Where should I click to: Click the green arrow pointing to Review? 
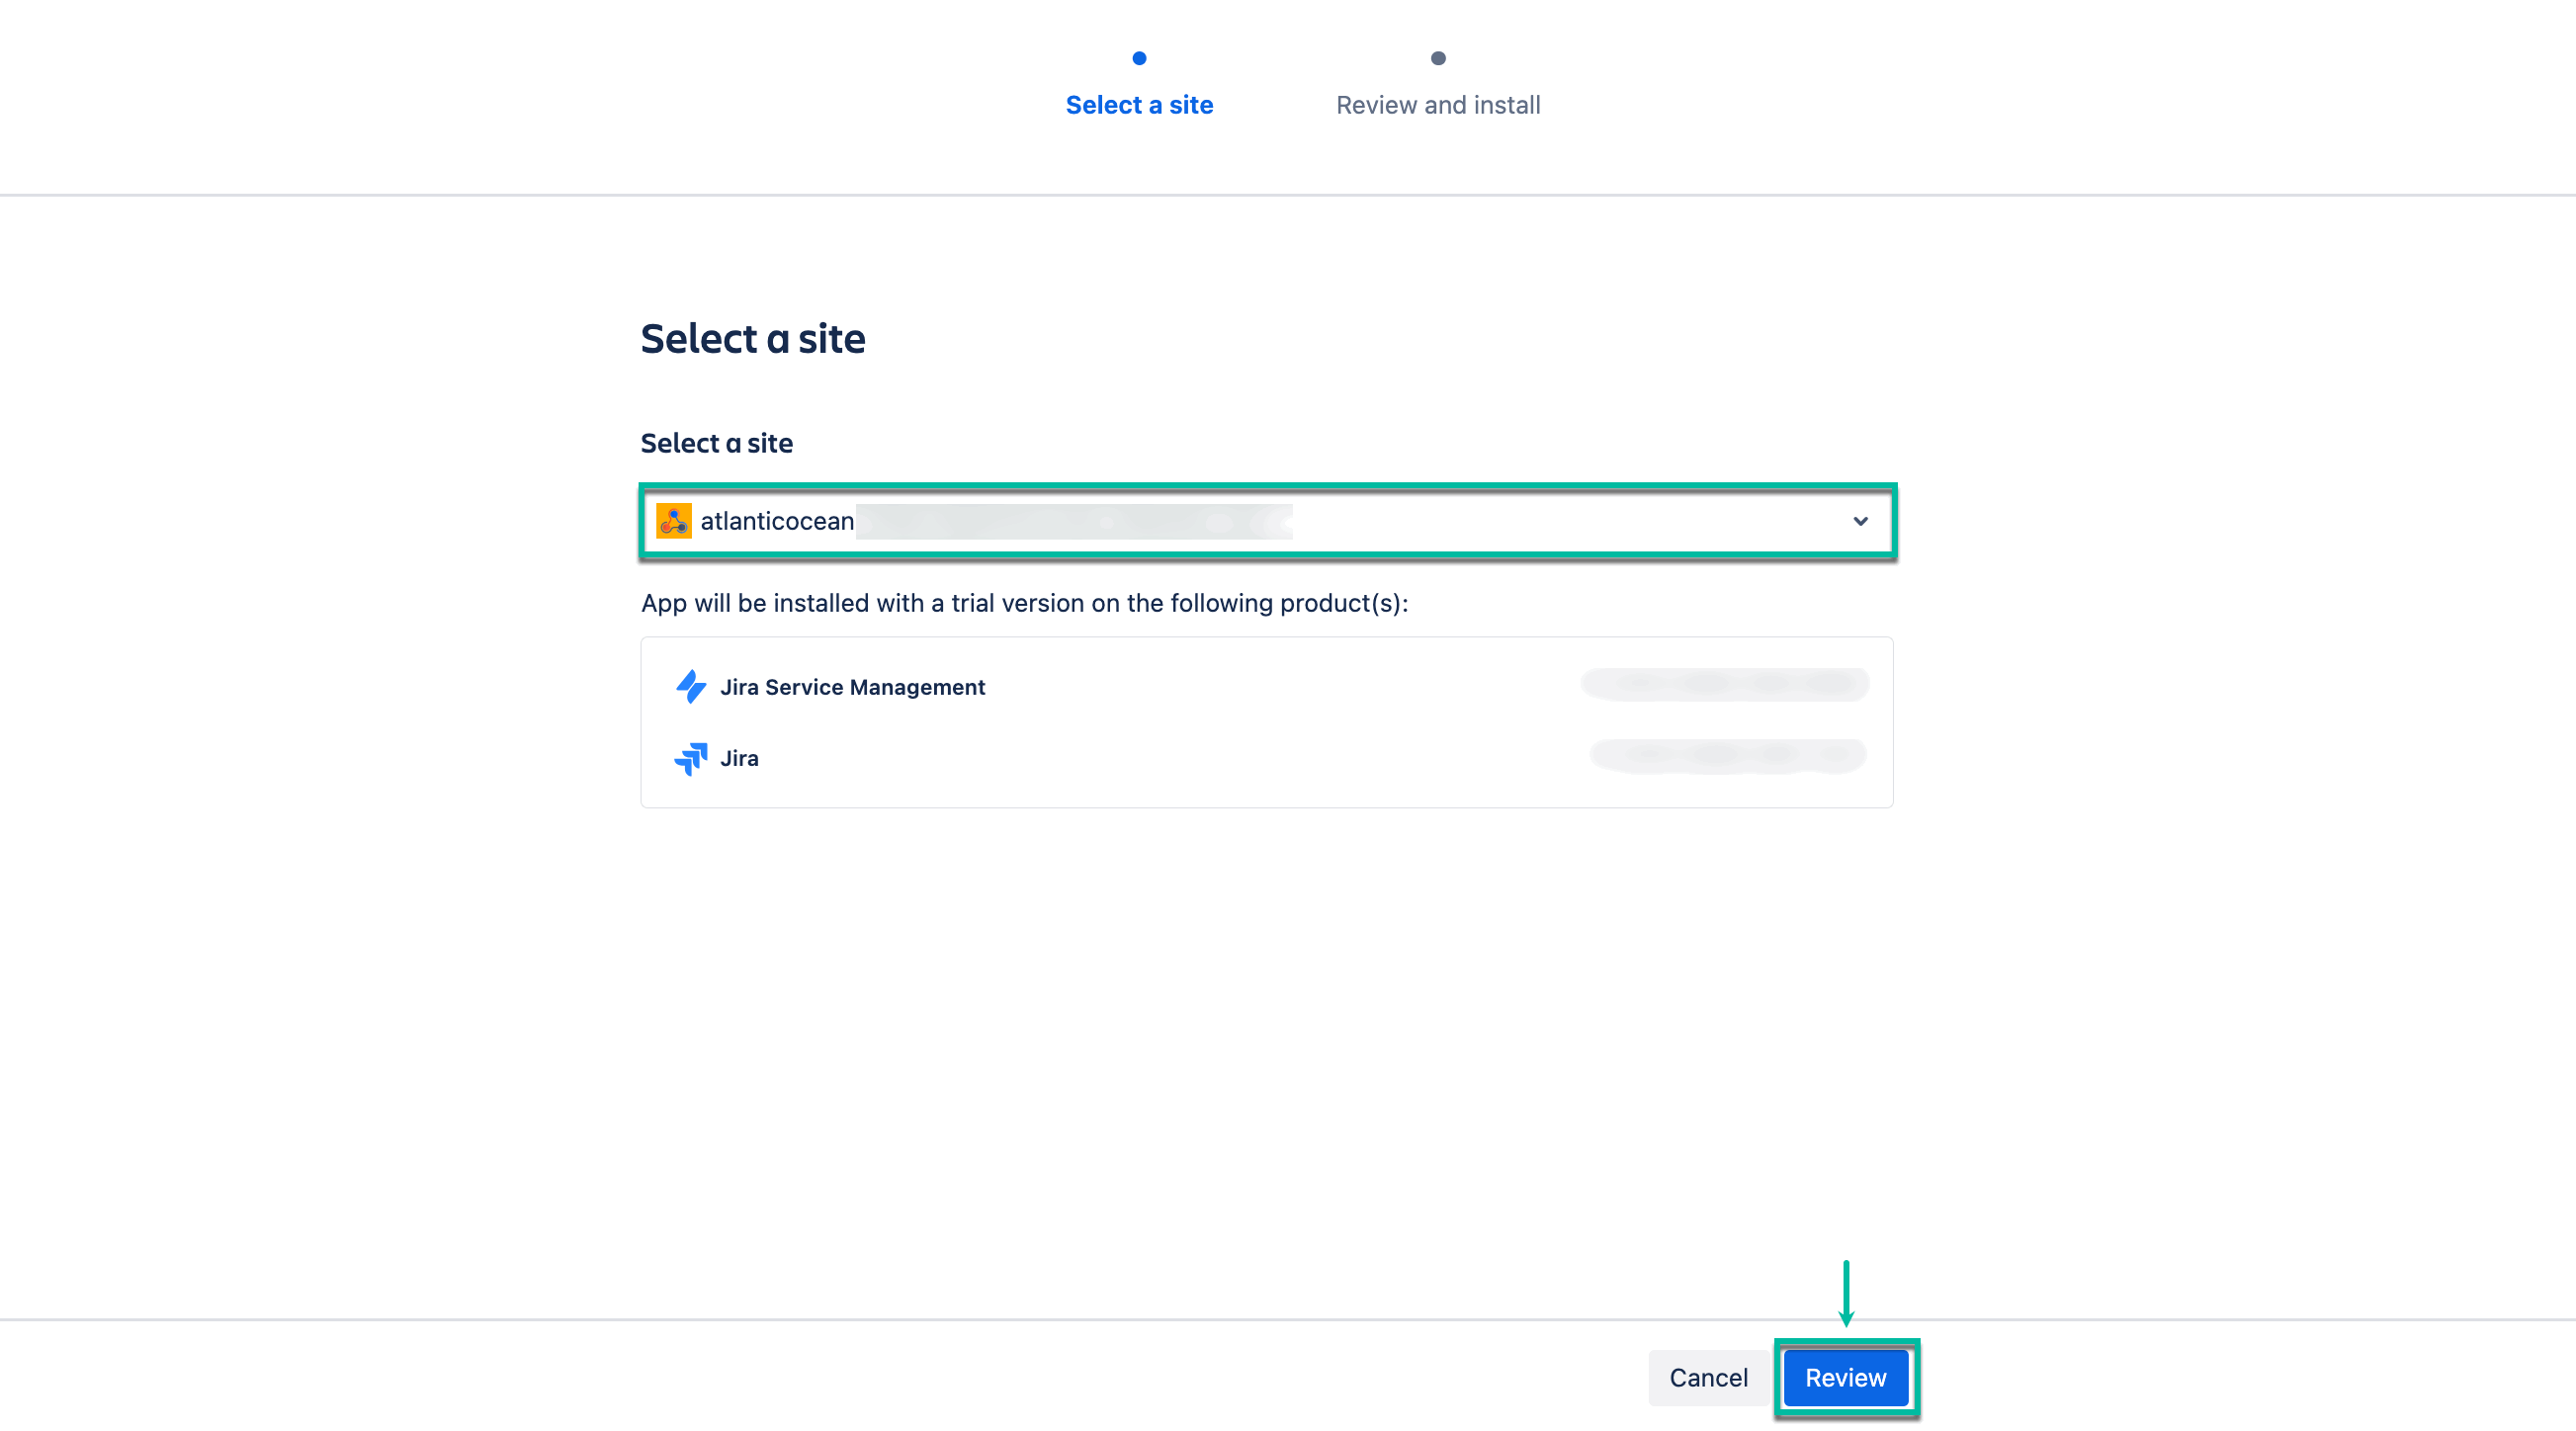tap(1846, 1292)
